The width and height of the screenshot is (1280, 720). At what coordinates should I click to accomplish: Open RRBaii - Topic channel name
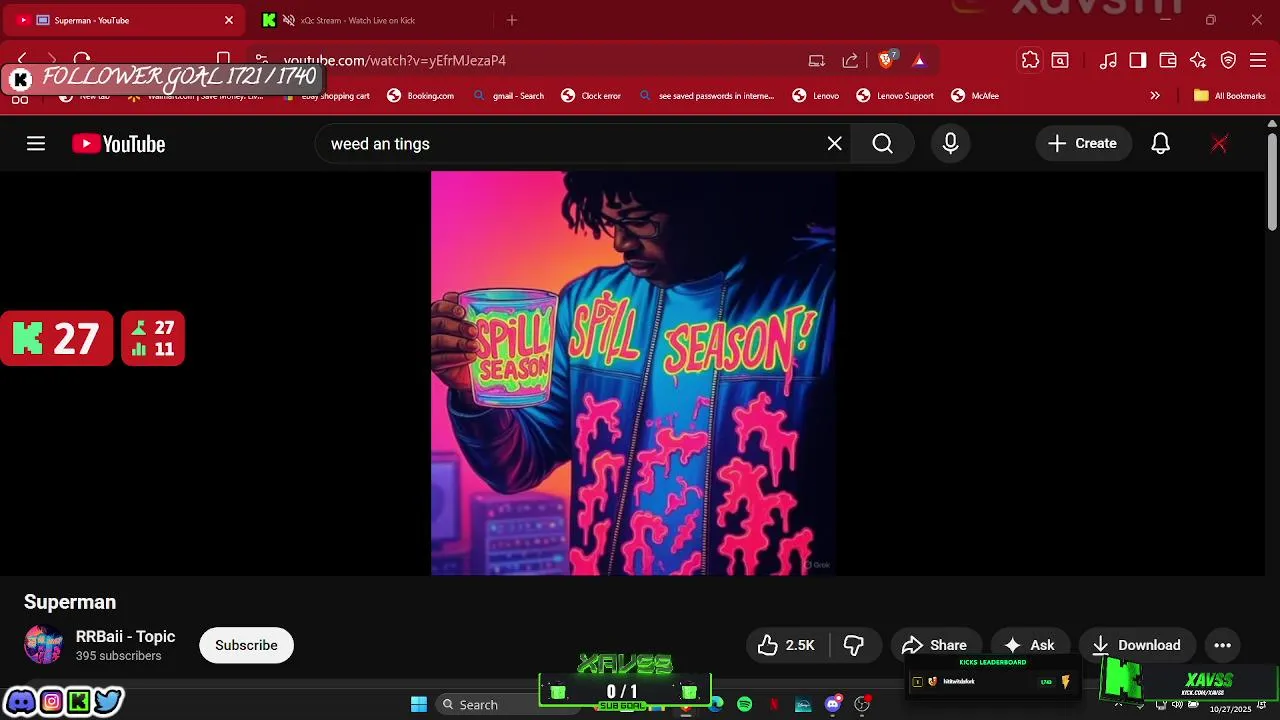[125, 636]
